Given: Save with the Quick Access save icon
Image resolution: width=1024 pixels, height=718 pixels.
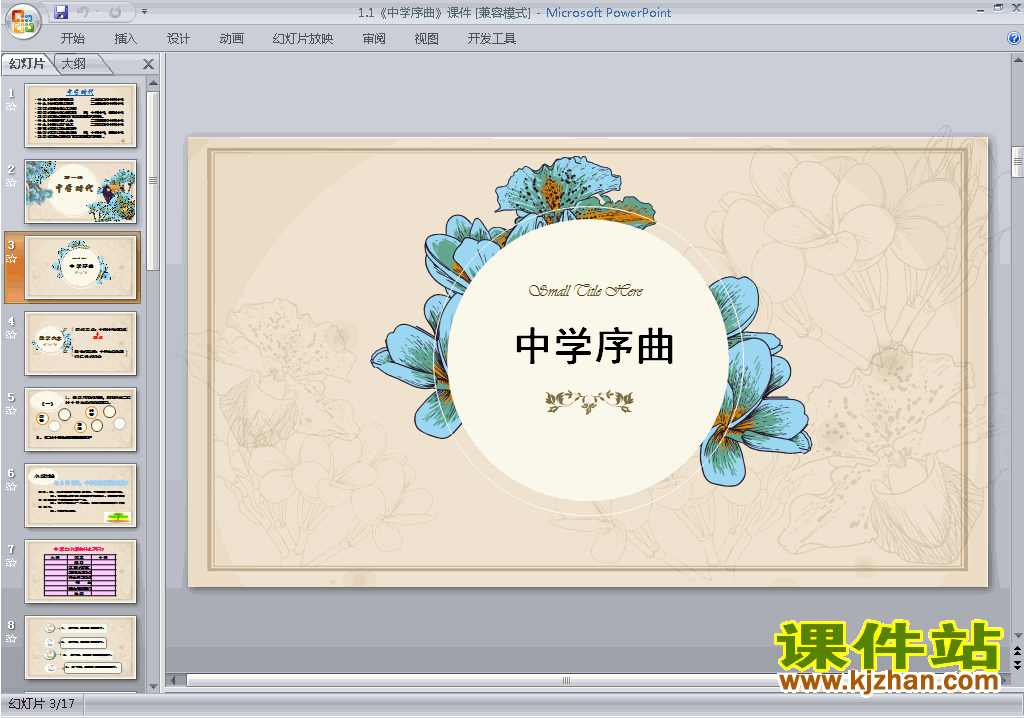Looking at the screenshot, I should click(x=61, y=12).
